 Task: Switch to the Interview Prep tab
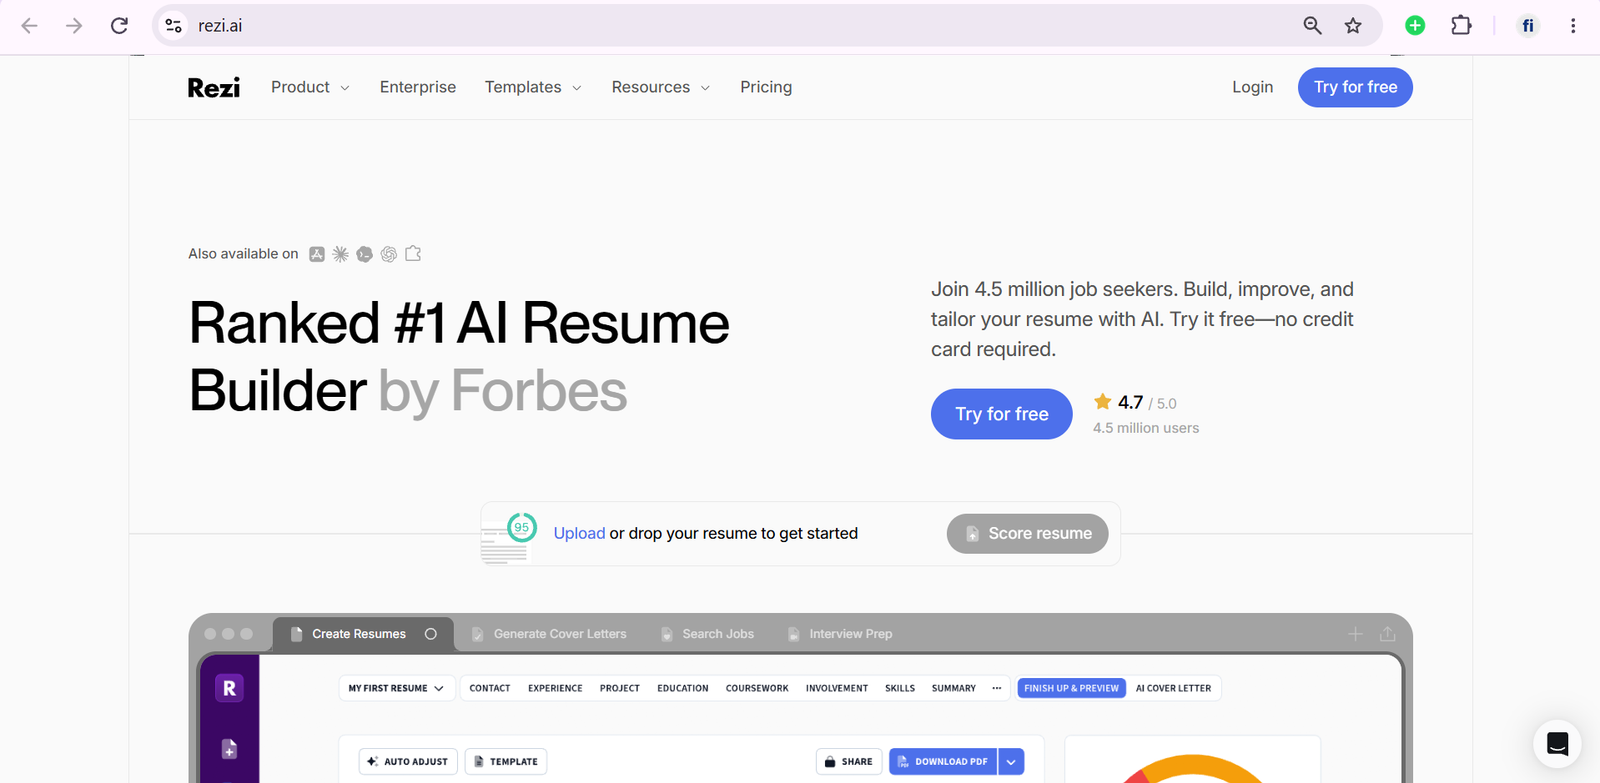(840, 634)
